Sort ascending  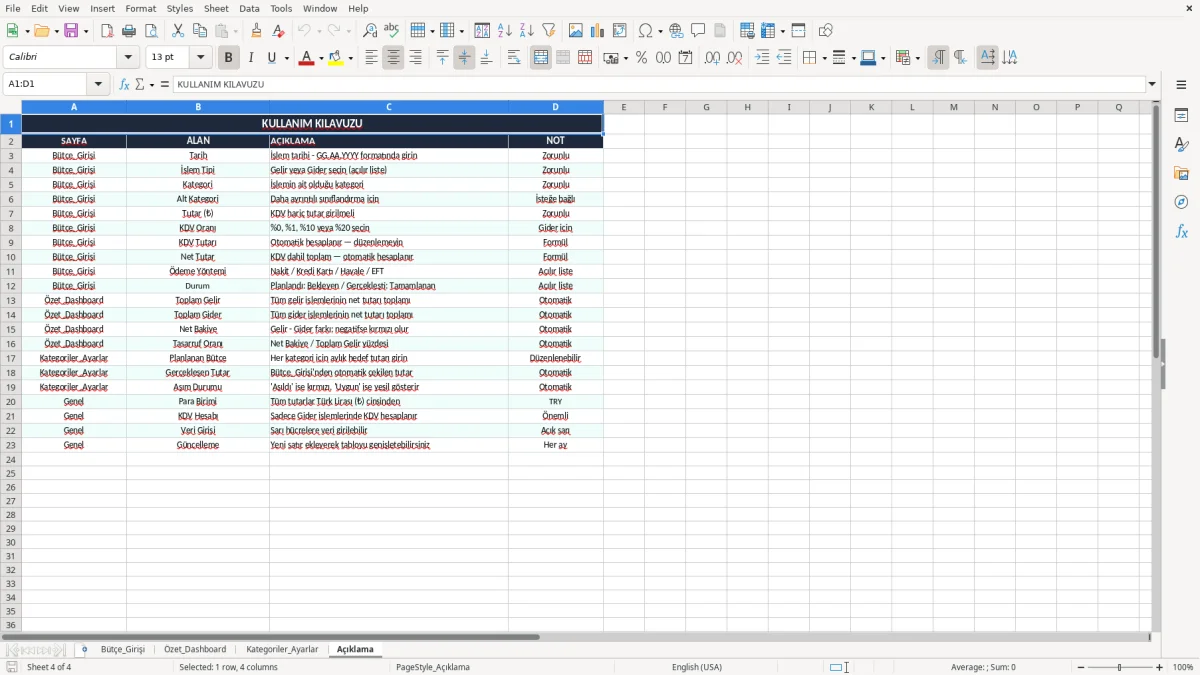(505, 31)
